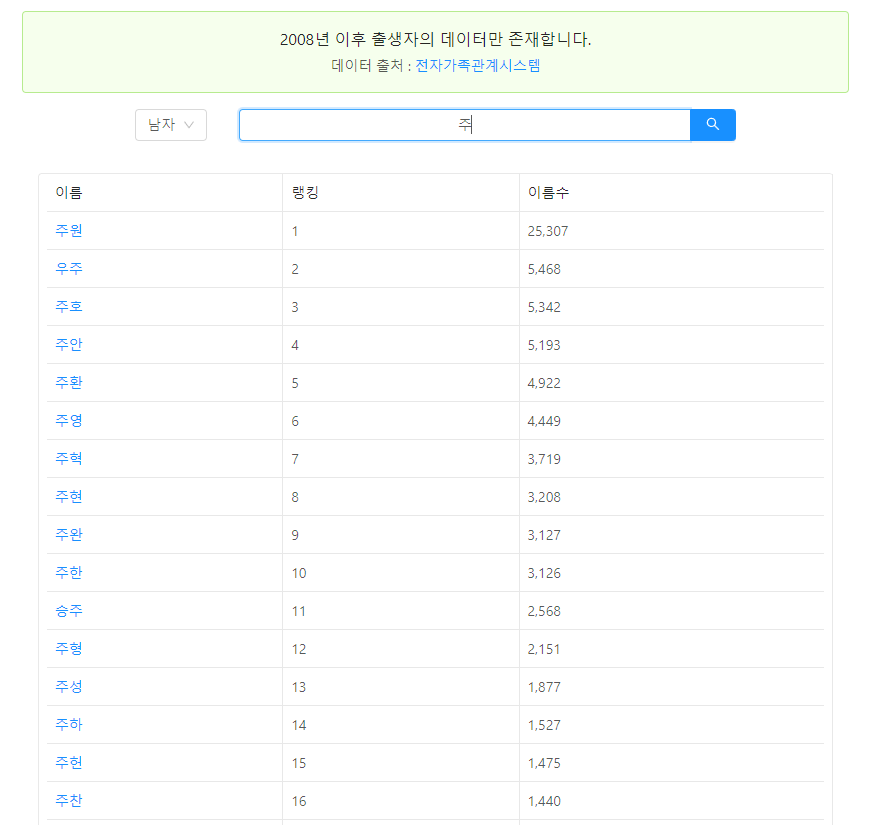Open the 주환 name link
This screenshot has width=889, height=825.
pyautogui.click(x=69, y=383)
